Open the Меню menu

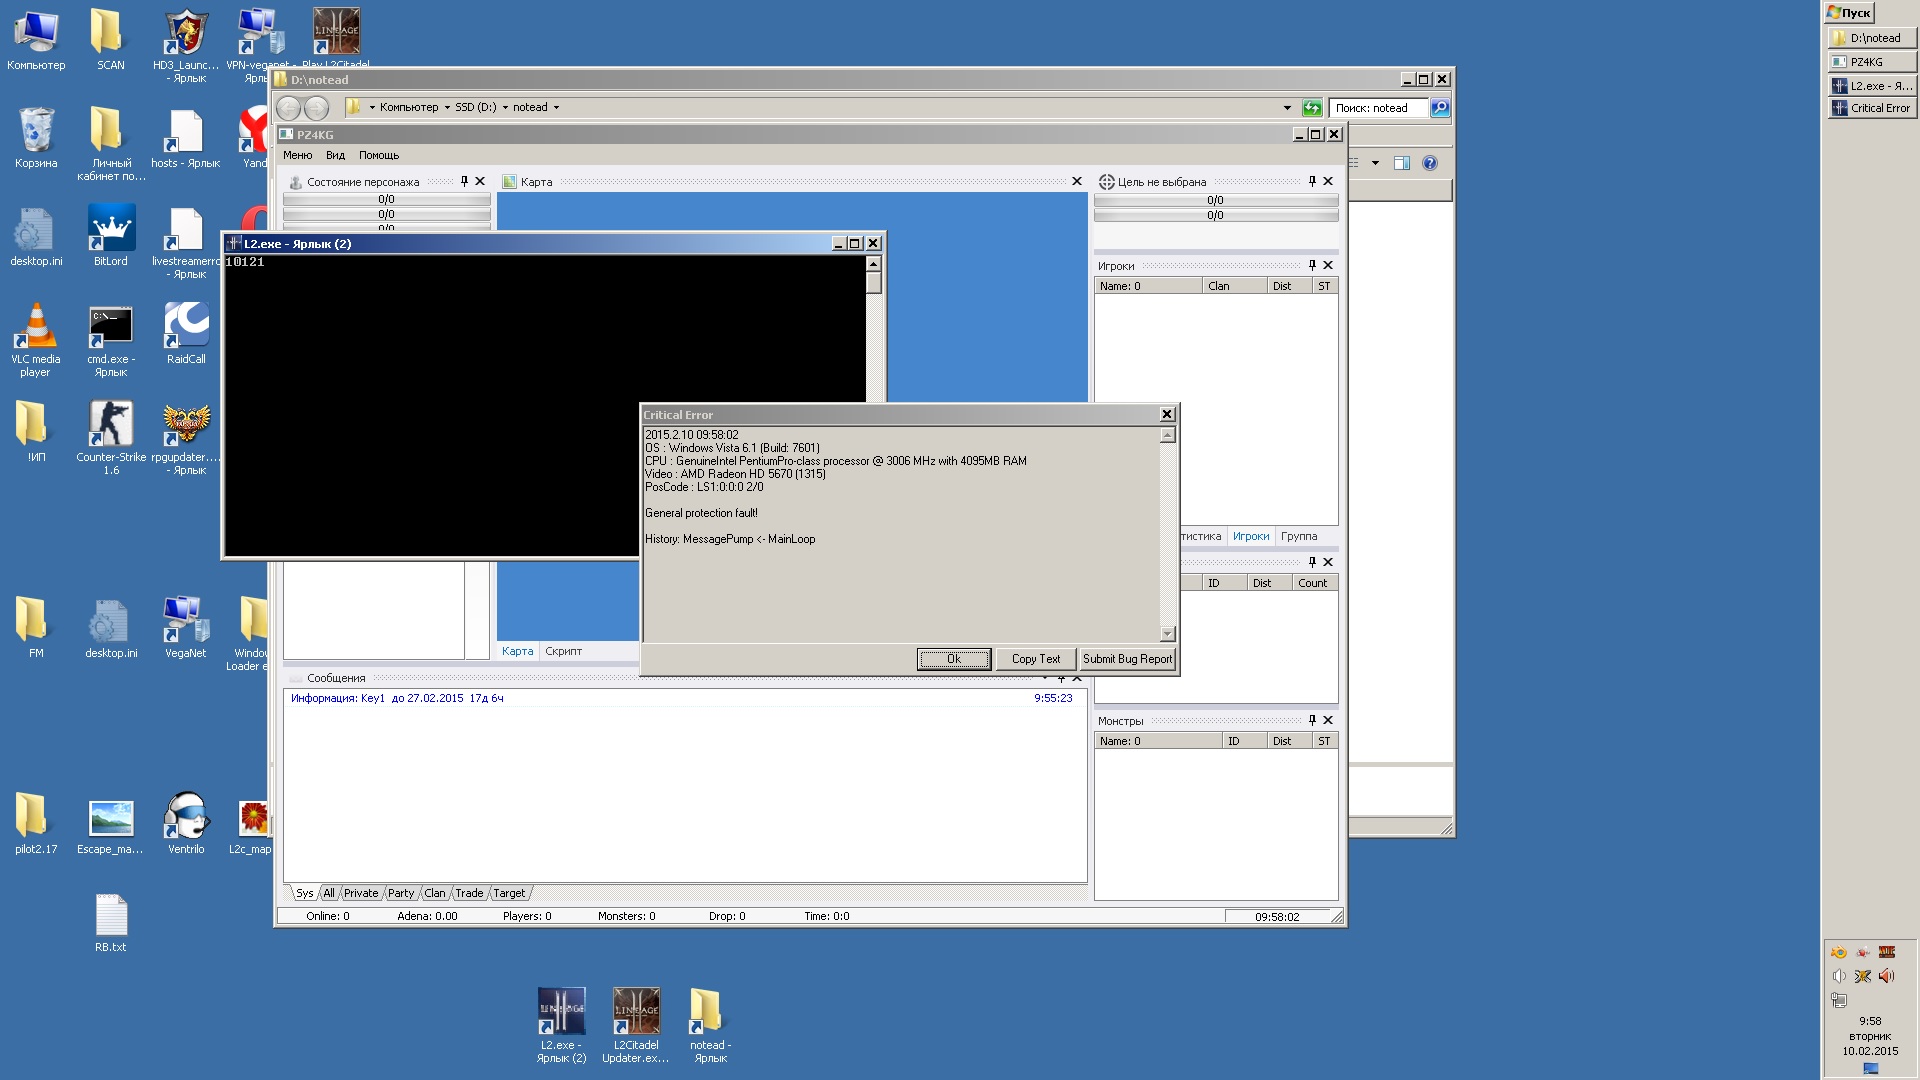297,155
